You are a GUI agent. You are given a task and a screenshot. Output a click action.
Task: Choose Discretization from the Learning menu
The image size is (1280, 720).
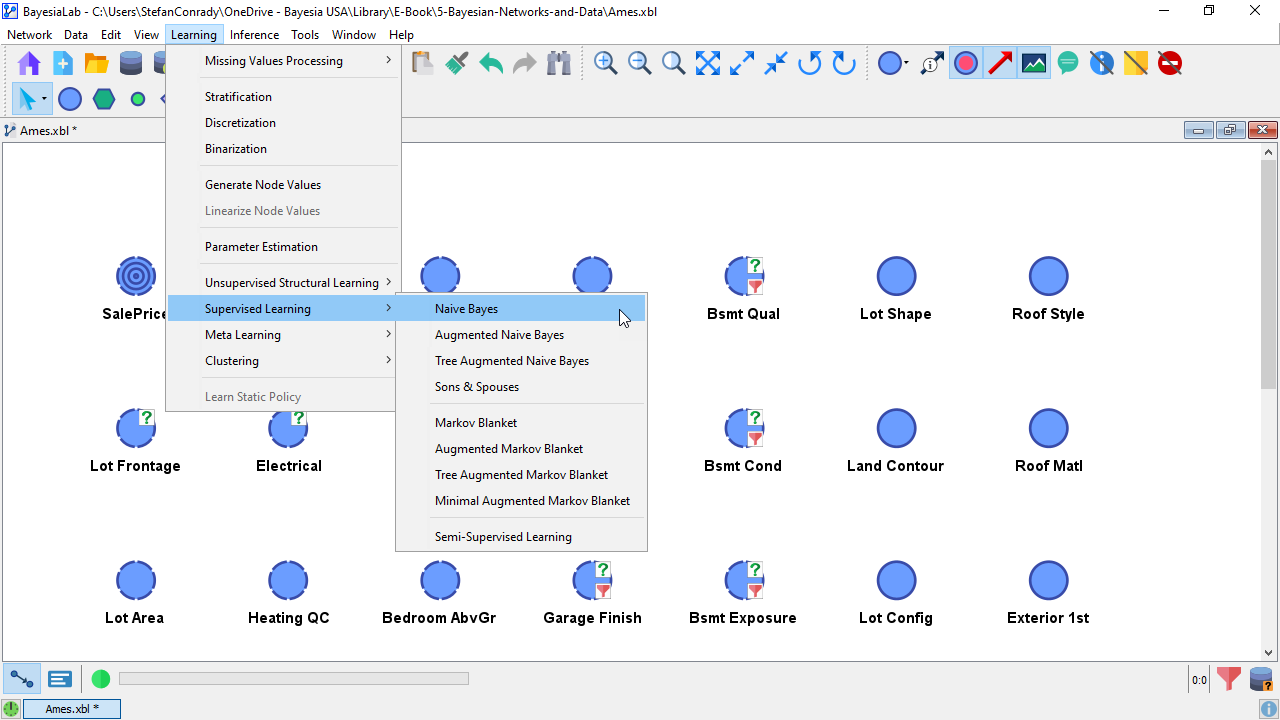[283, 123]
